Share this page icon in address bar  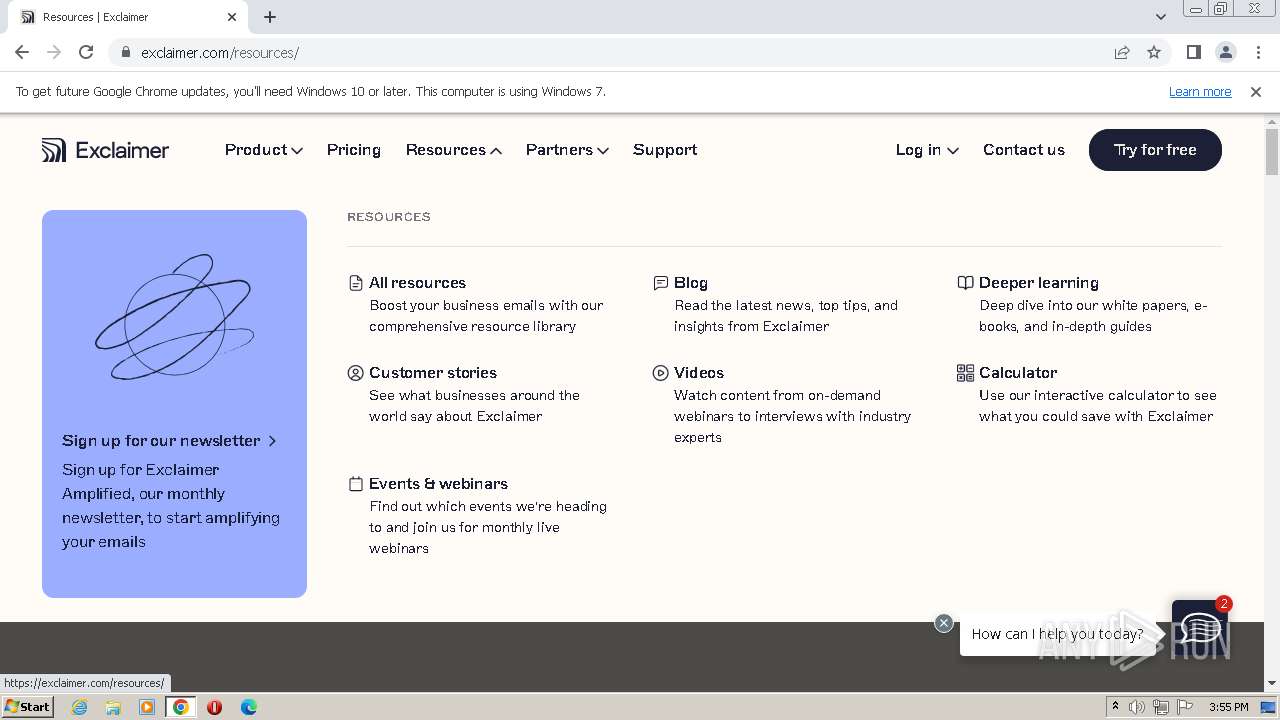coord(1122,52)
